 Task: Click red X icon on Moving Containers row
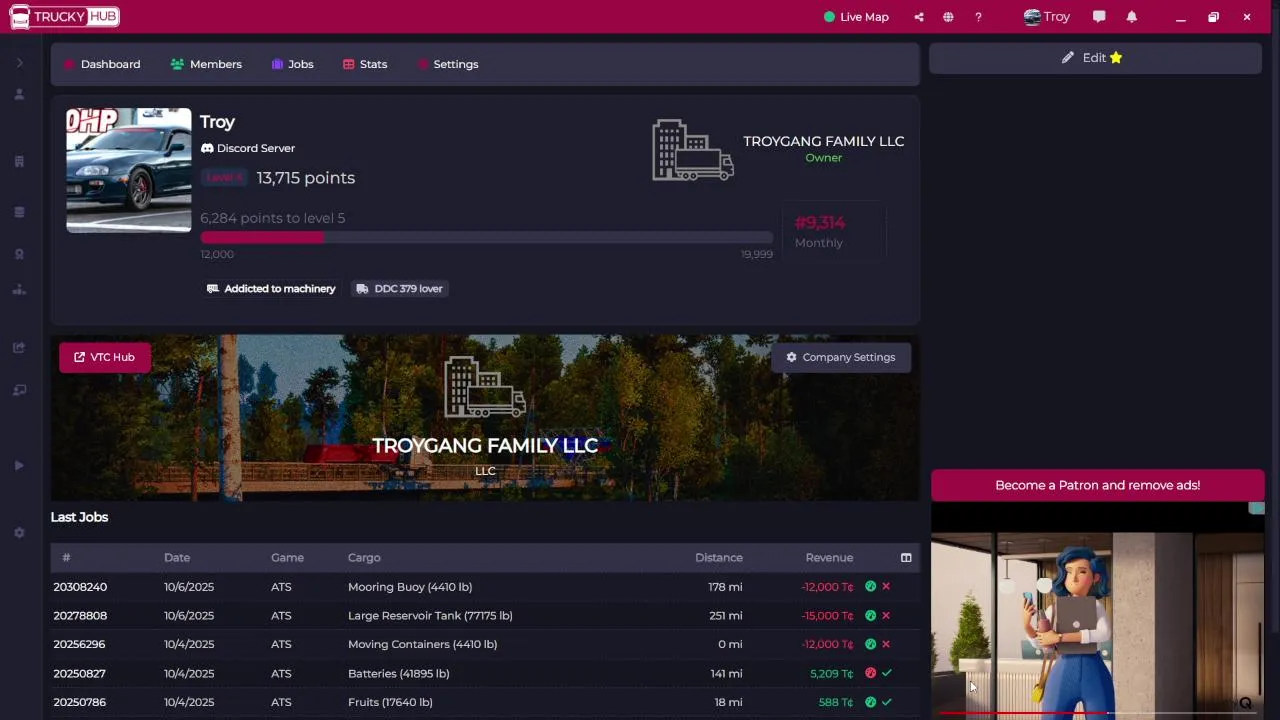click(x=886, y=644)
